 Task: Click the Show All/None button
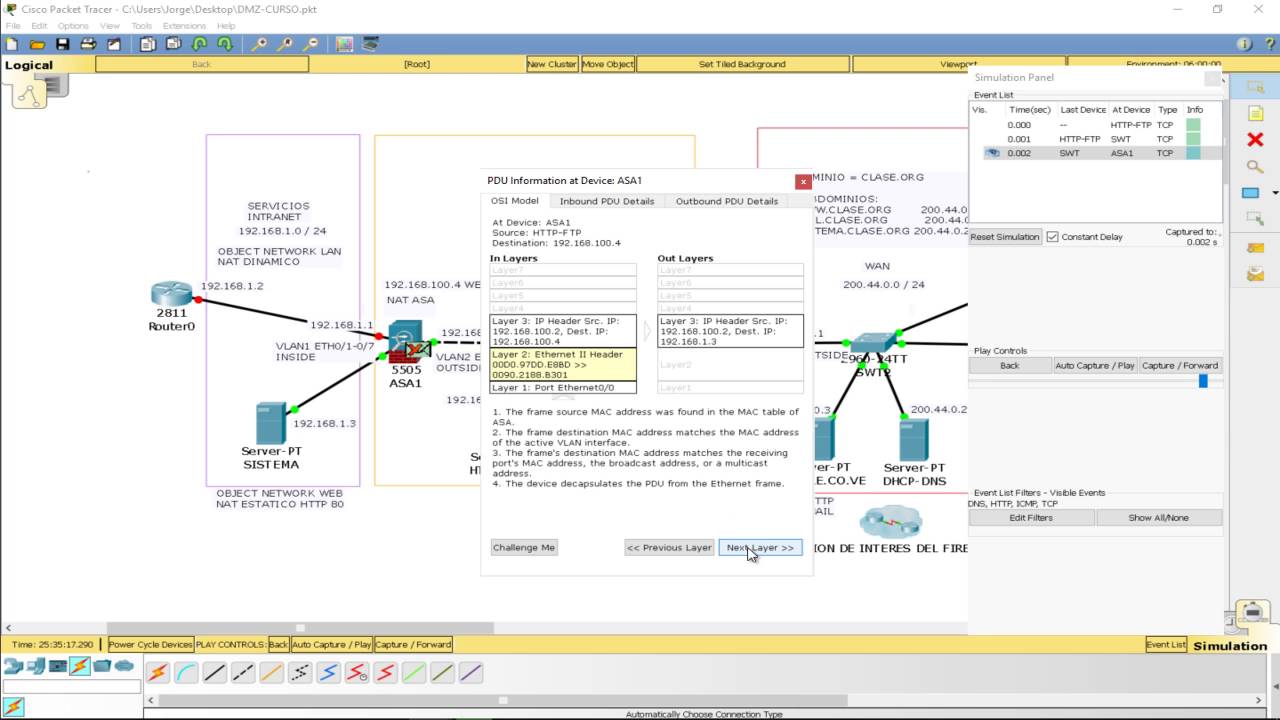click(1159, 518)
